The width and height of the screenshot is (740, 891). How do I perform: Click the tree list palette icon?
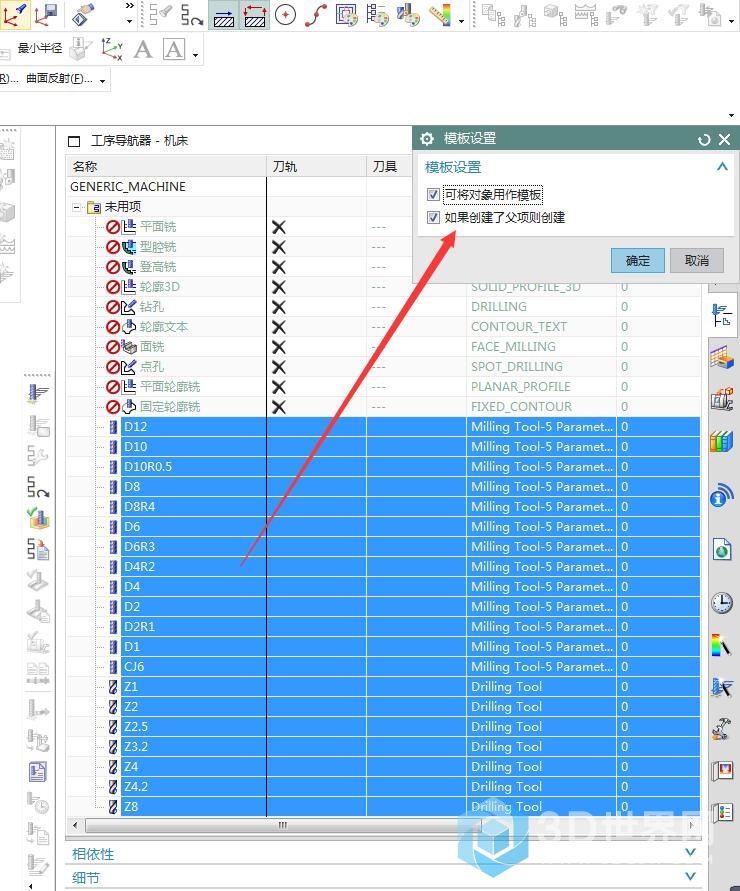[x=377, y=15]
